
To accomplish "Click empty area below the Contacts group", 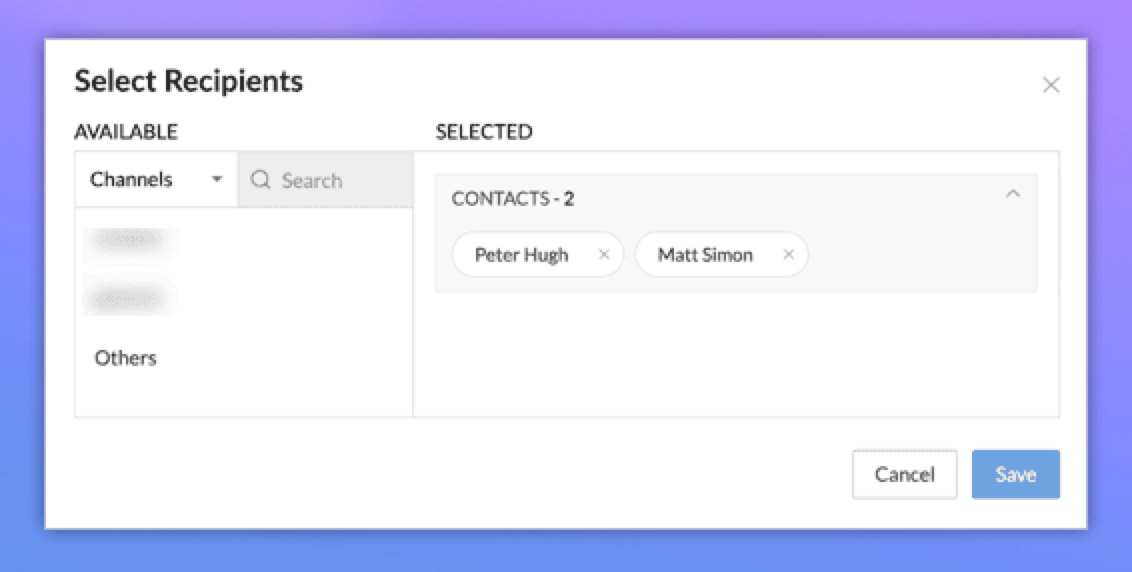I will pos(736,355).
